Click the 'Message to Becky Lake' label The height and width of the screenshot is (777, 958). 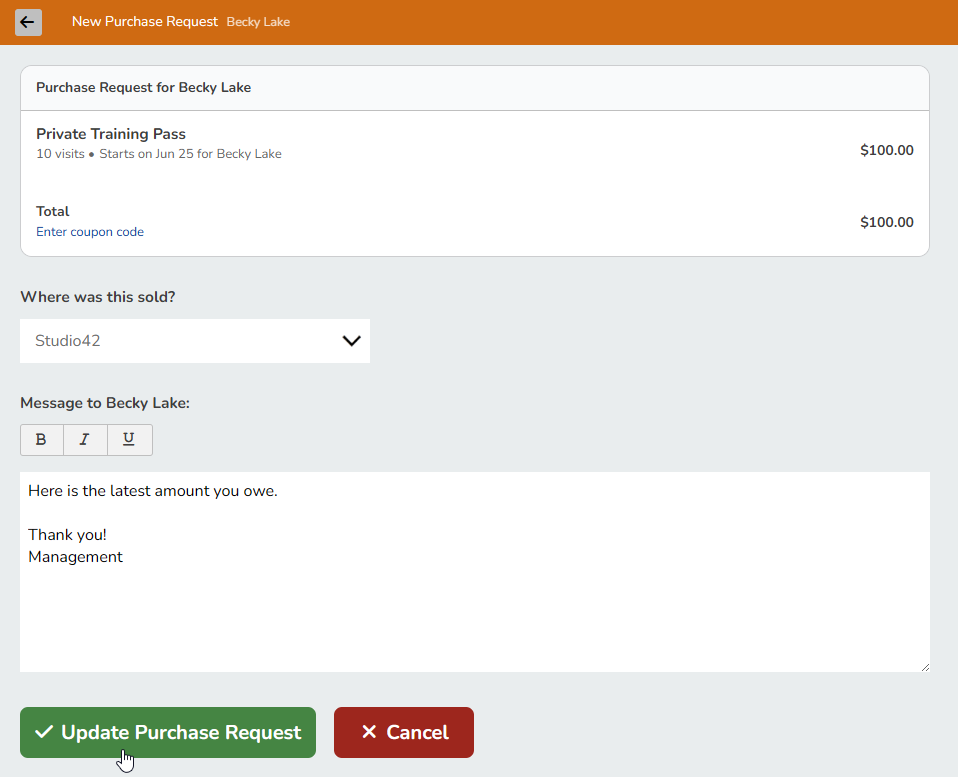click(105, 403)
